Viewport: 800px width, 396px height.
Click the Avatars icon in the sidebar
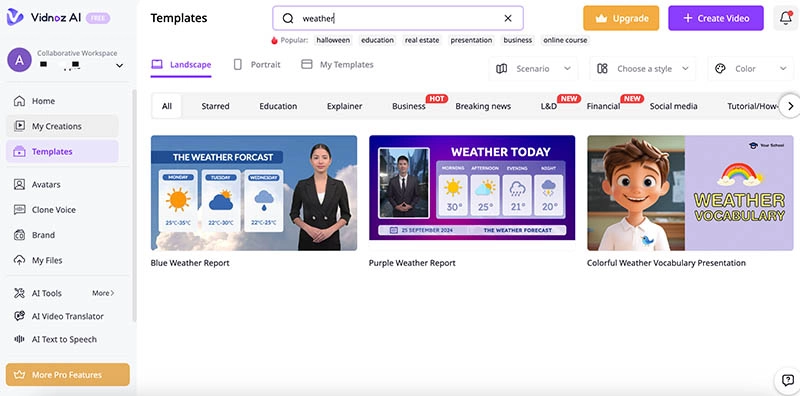coord(19,184)
